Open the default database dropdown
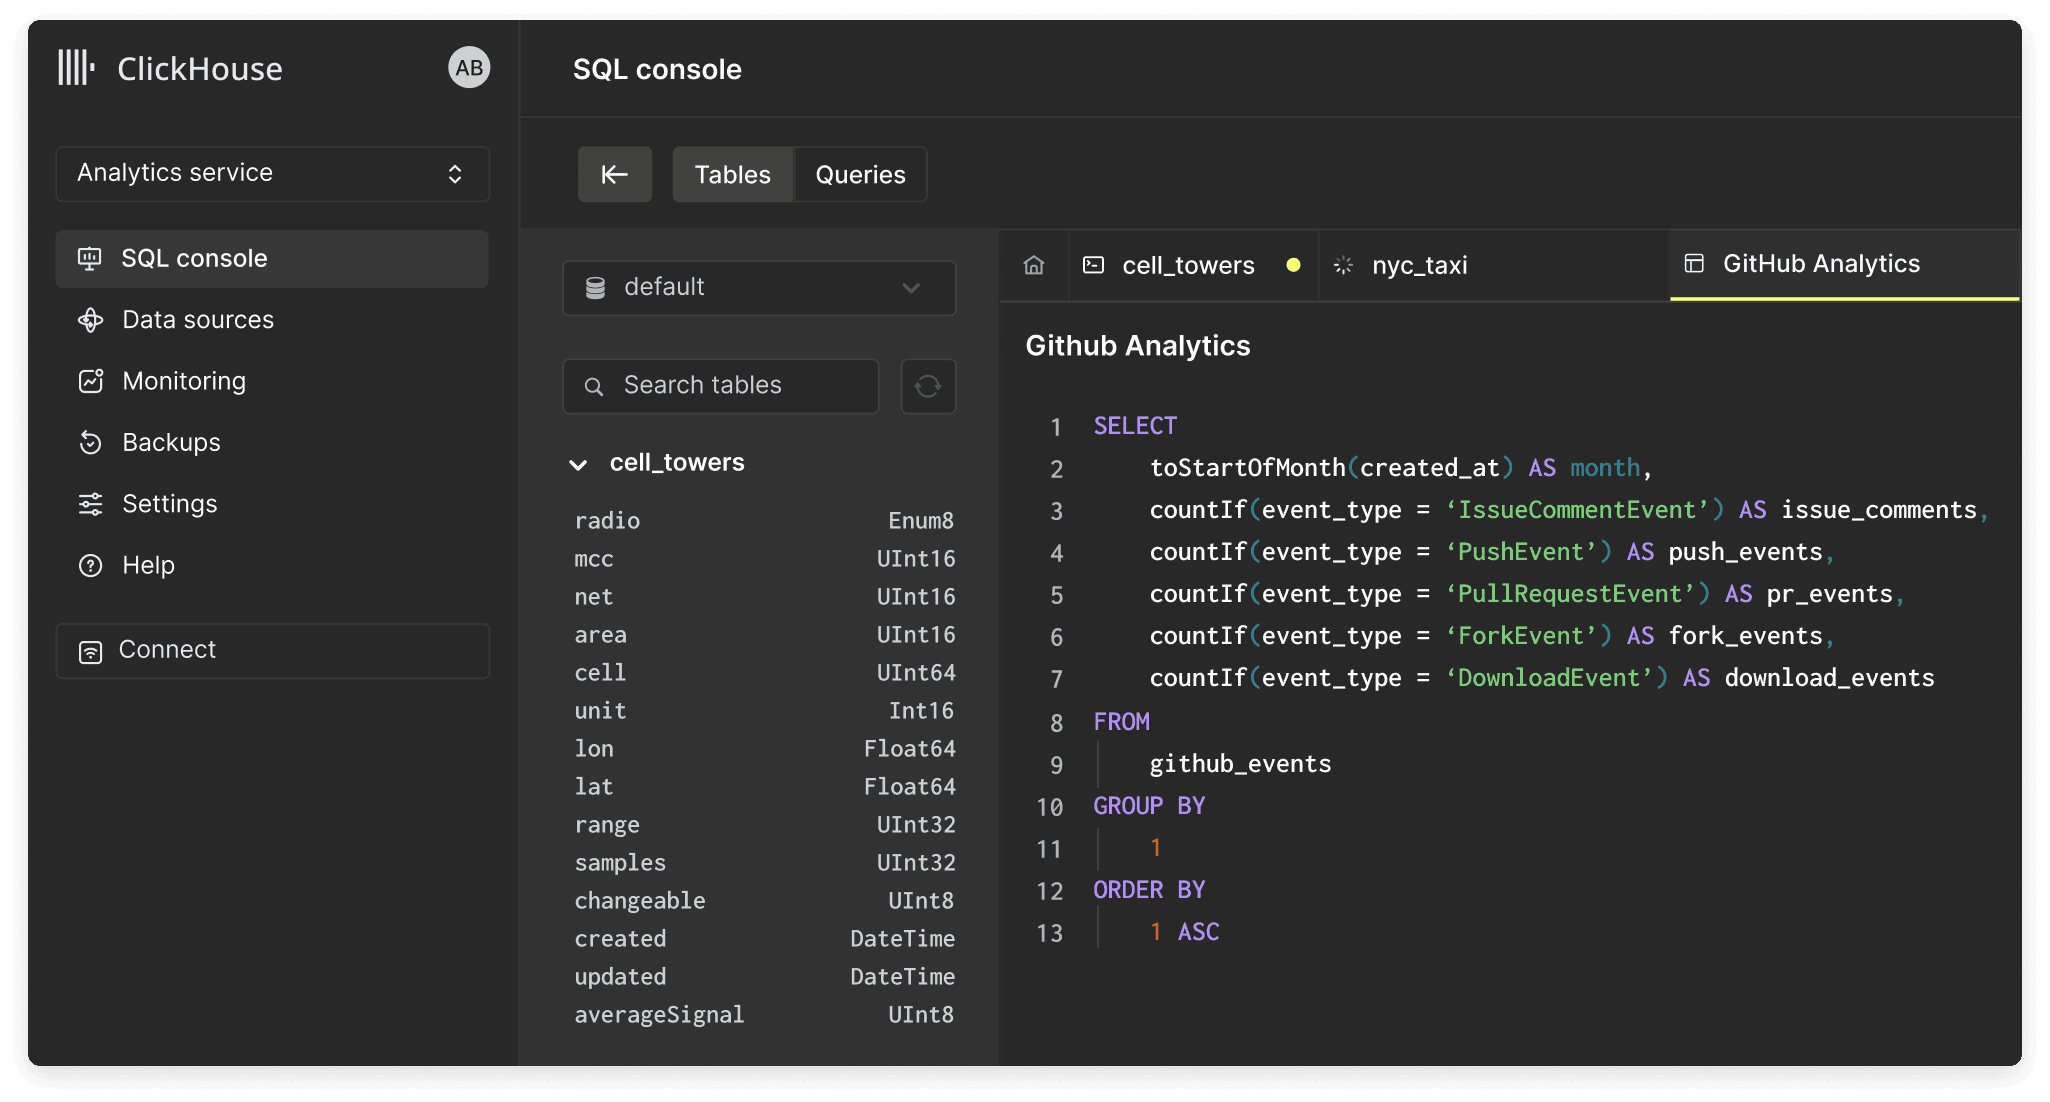This screenshot has width=2050, height=1102. [759, 288]
